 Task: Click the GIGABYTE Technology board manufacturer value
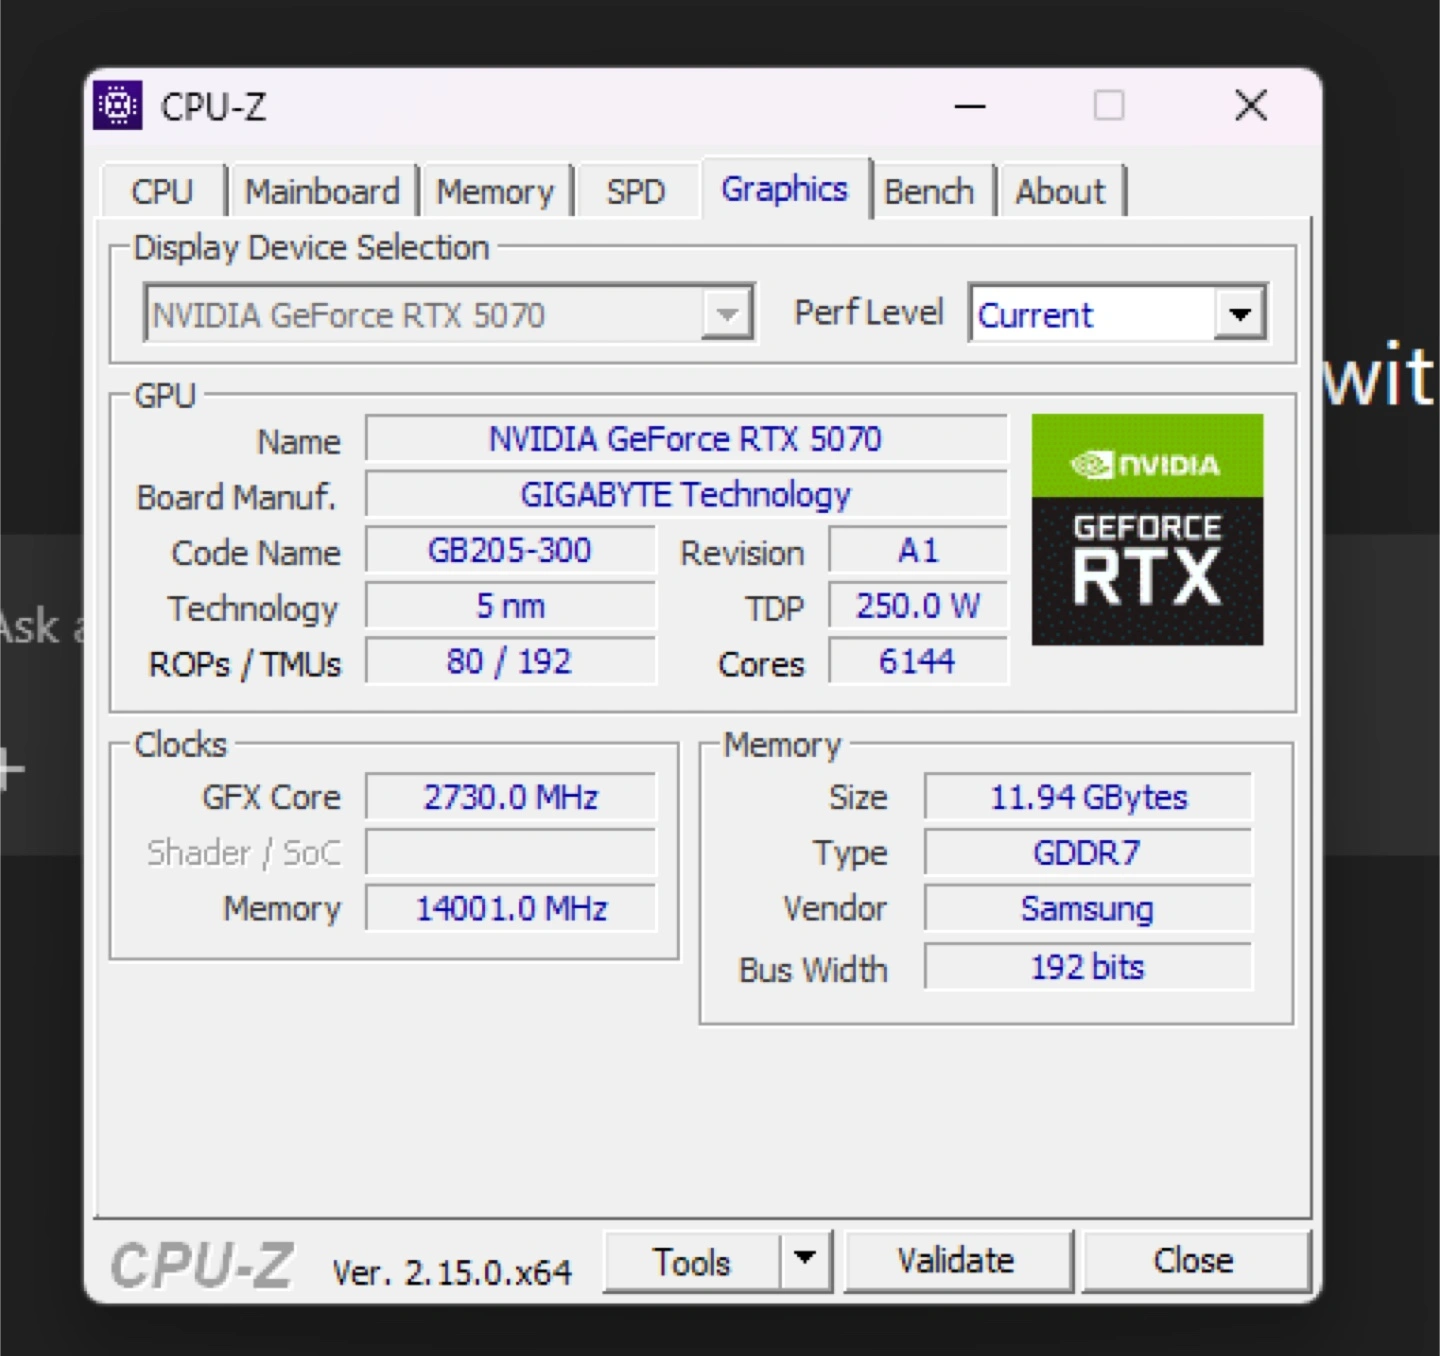pos(686,494)
